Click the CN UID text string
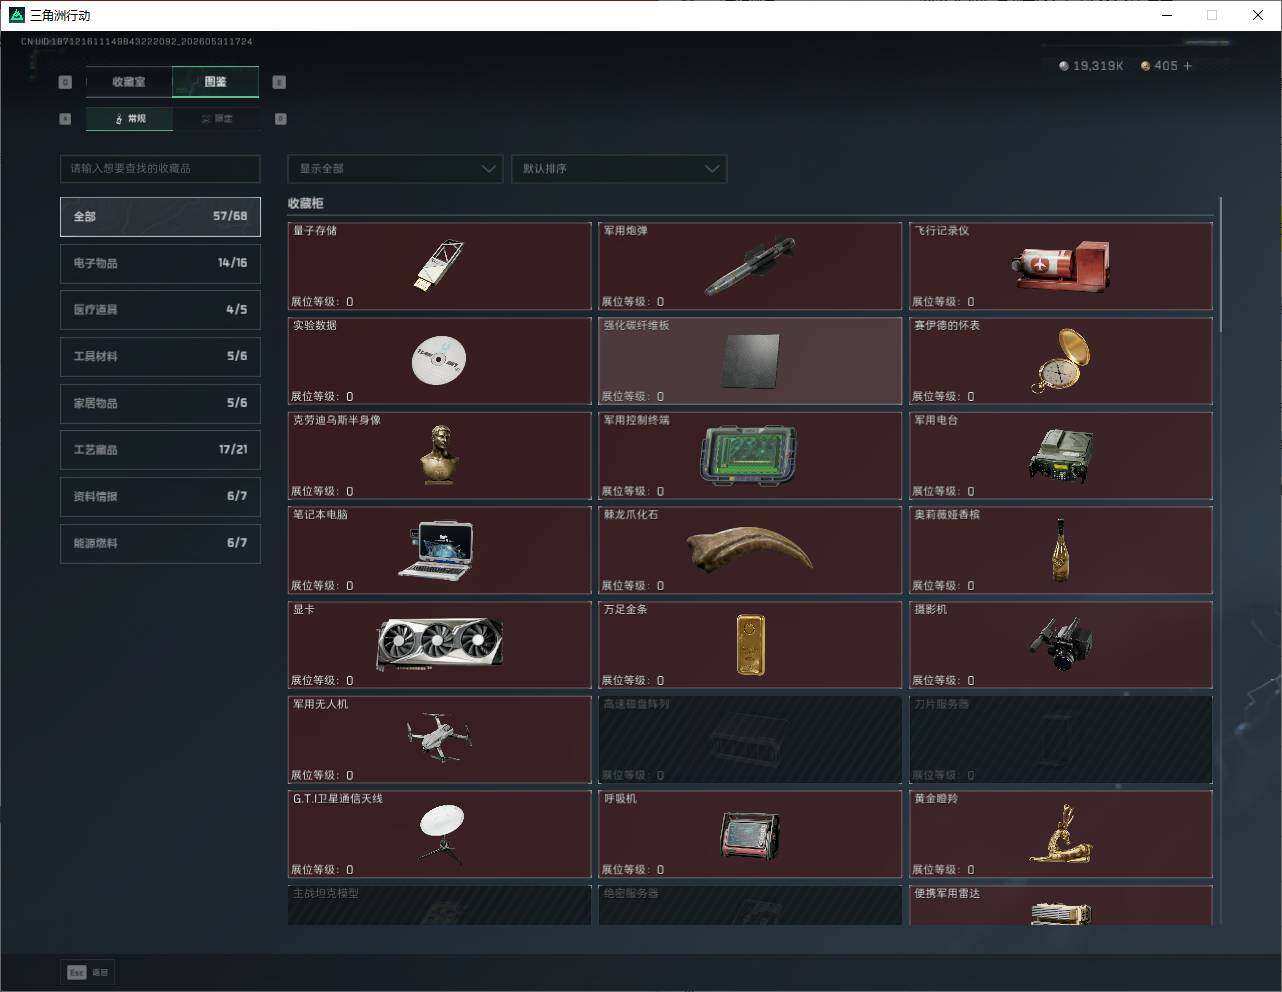Screen dimensions: 1282x992 coord(137,42)
